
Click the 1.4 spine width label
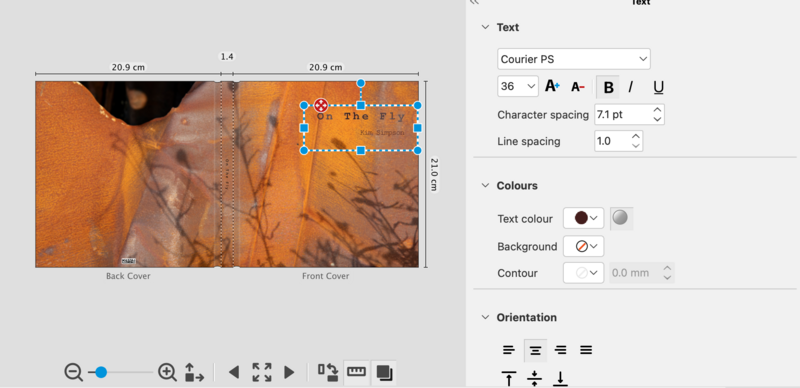coord(227,56)
